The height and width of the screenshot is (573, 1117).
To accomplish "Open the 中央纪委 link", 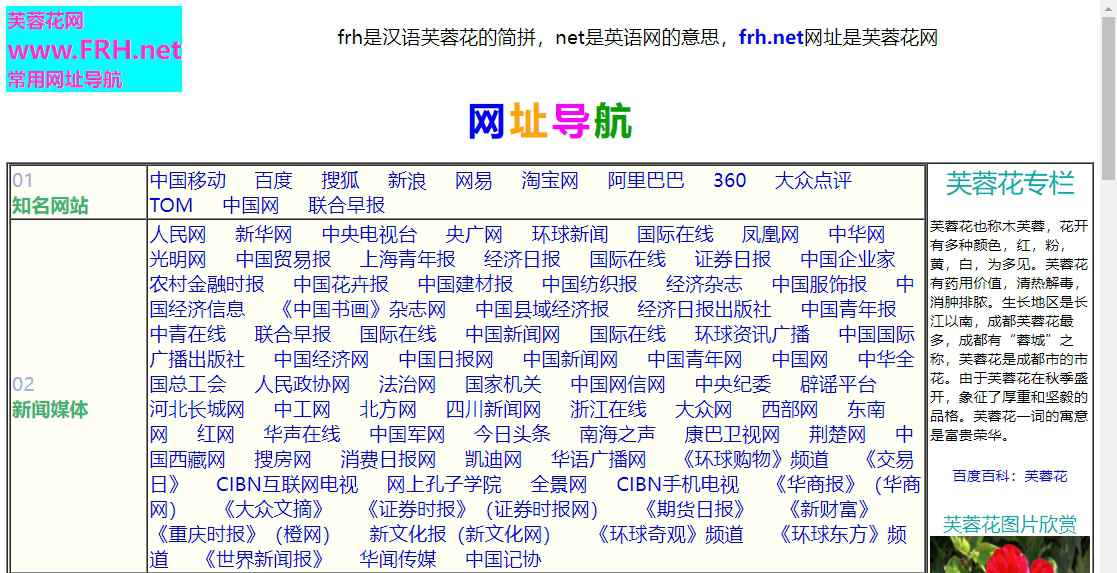I will click(733, 385).
